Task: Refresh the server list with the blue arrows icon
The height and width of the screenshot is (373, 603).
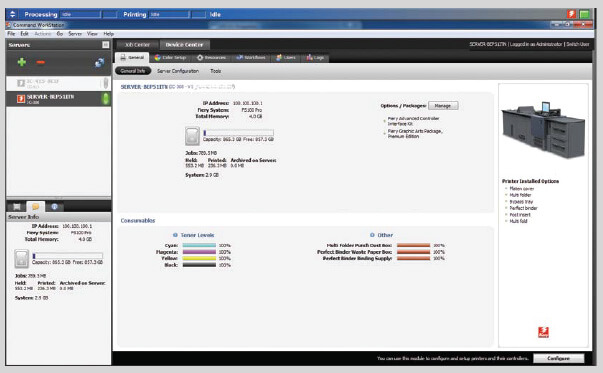Action: [99, 63]
